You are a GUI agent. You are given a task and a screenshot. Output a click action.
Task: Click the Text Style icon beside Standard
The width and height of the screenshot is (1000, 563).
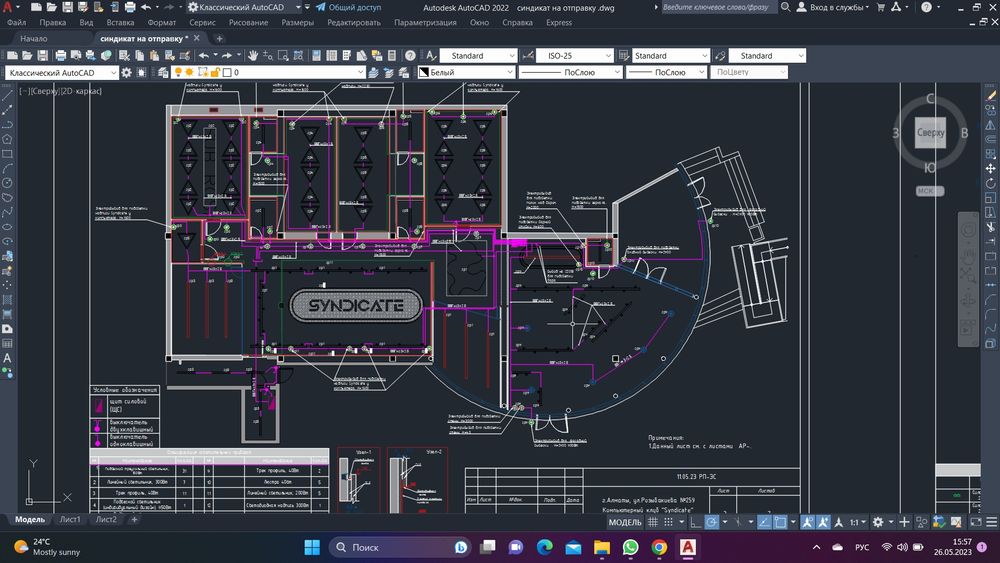[431, 55]
